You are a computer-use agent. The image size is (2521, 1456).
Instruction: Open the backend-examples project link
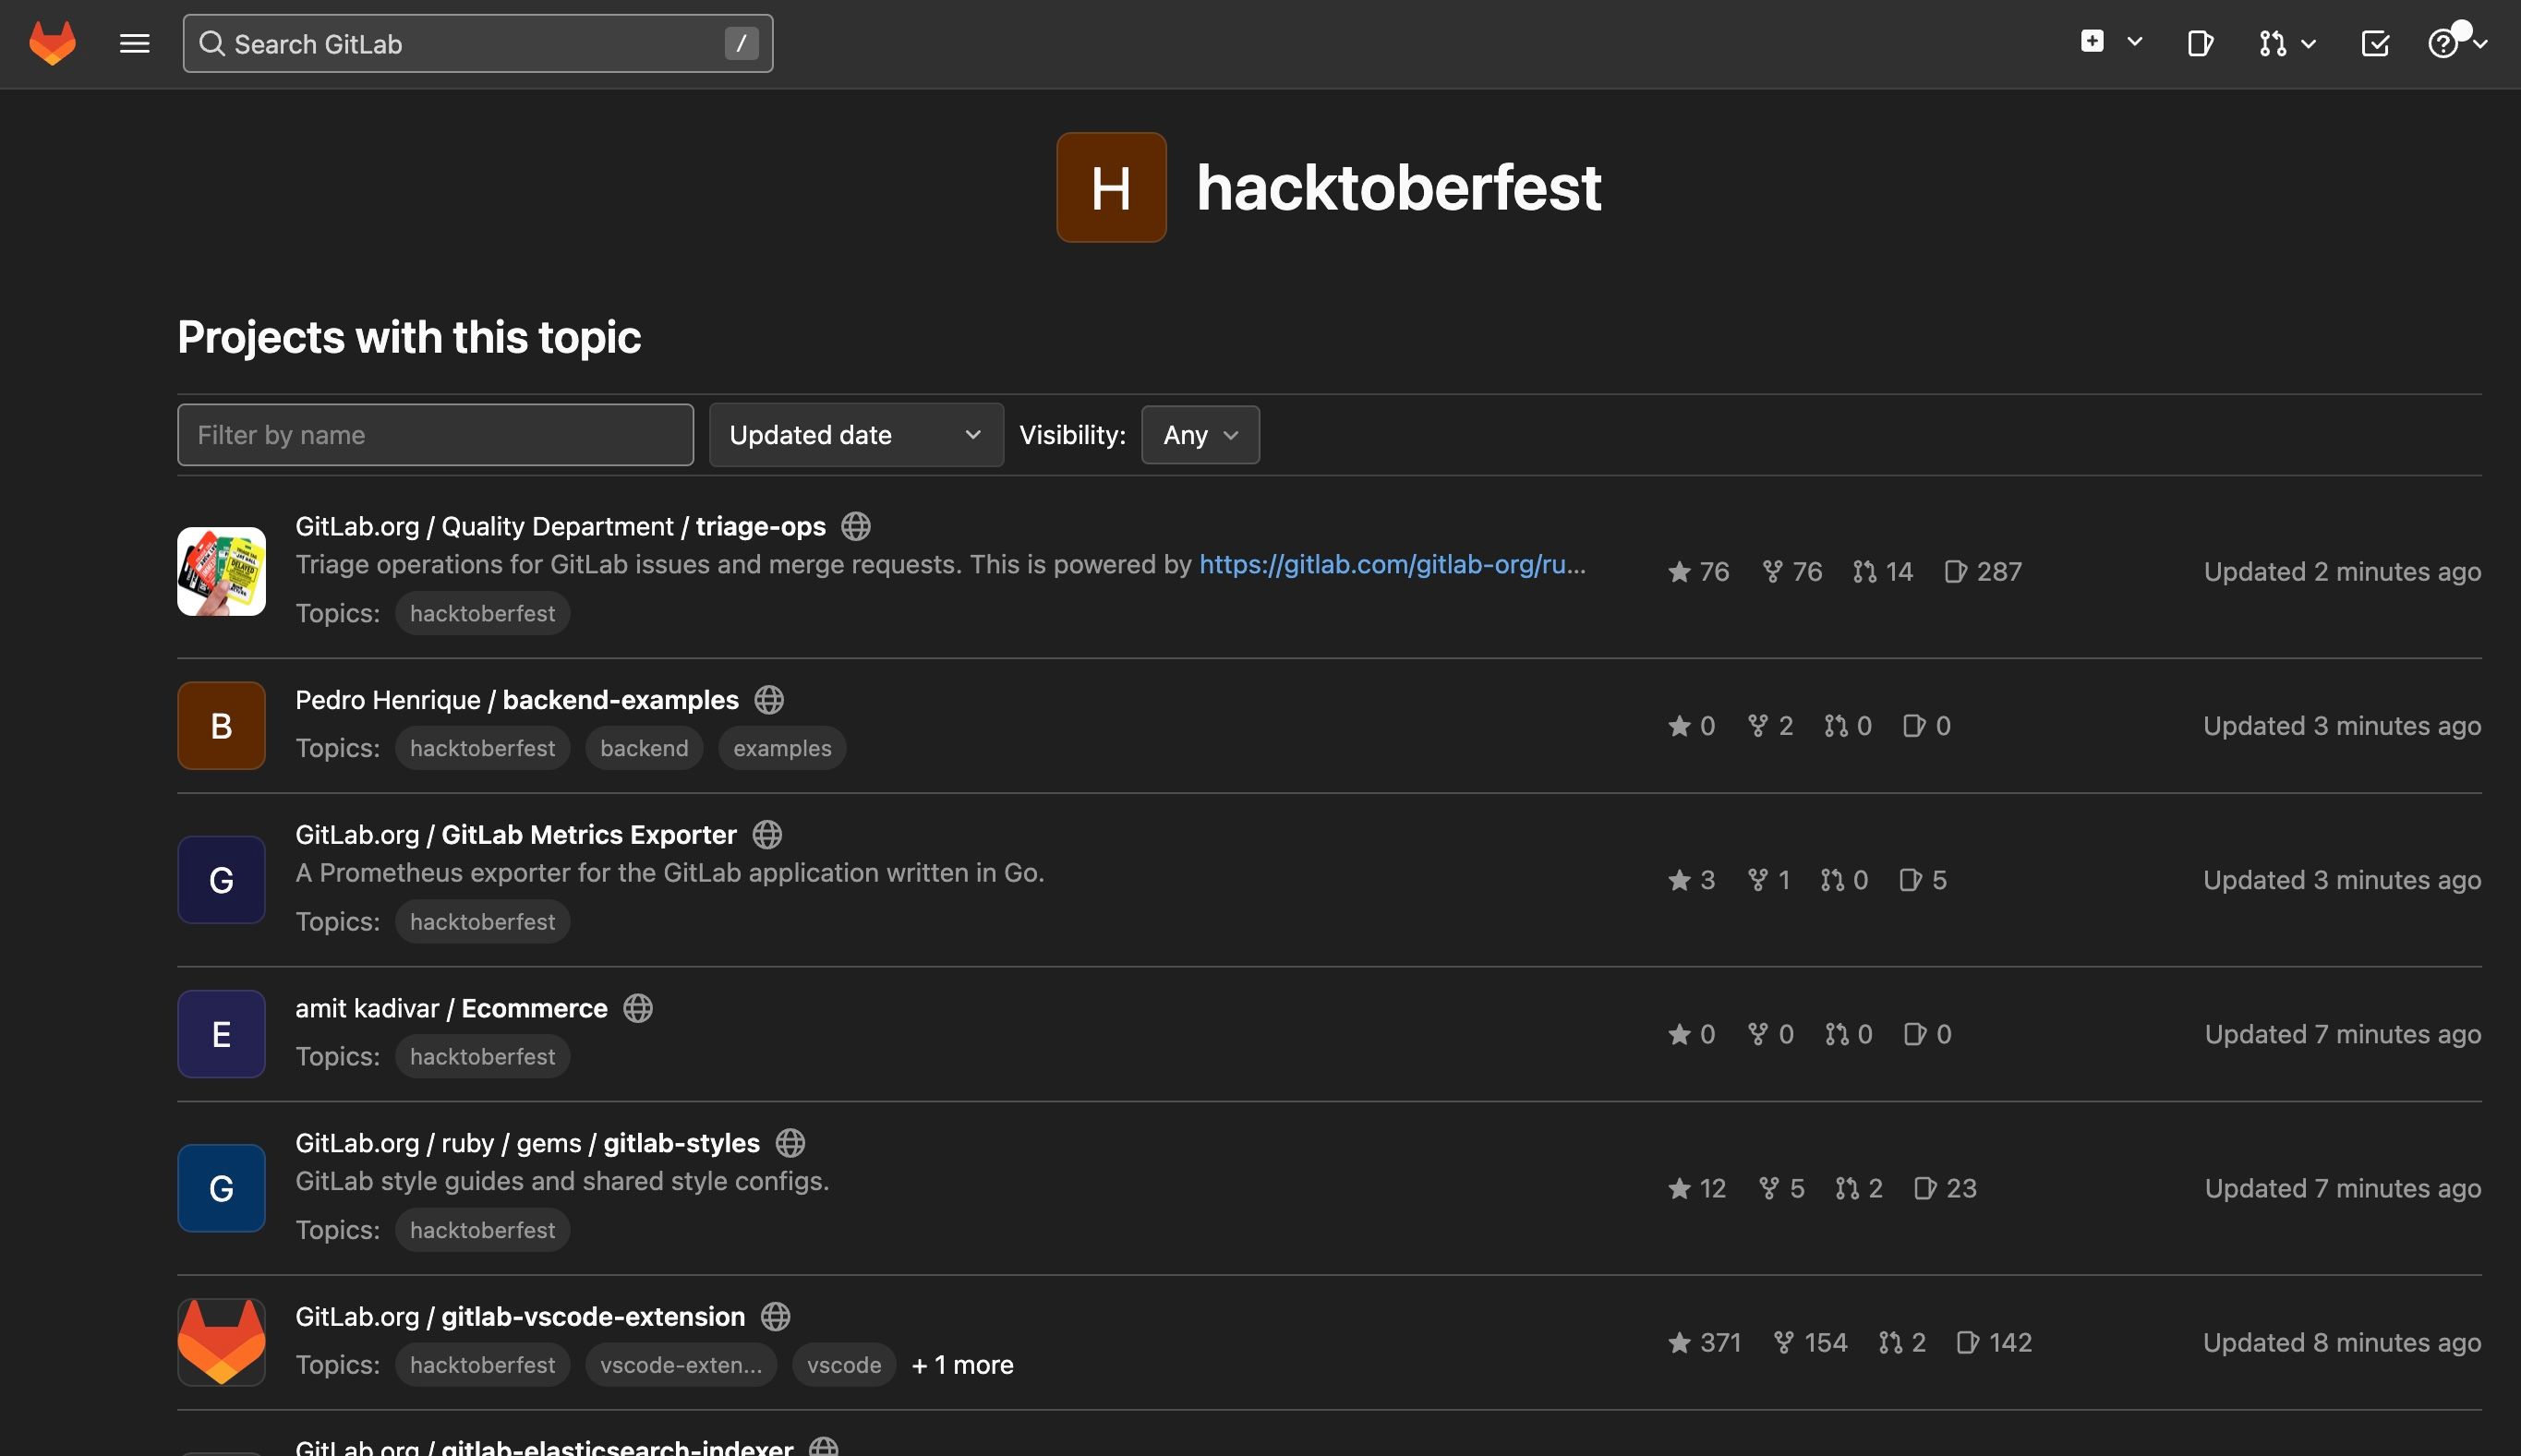click(517, 699)
